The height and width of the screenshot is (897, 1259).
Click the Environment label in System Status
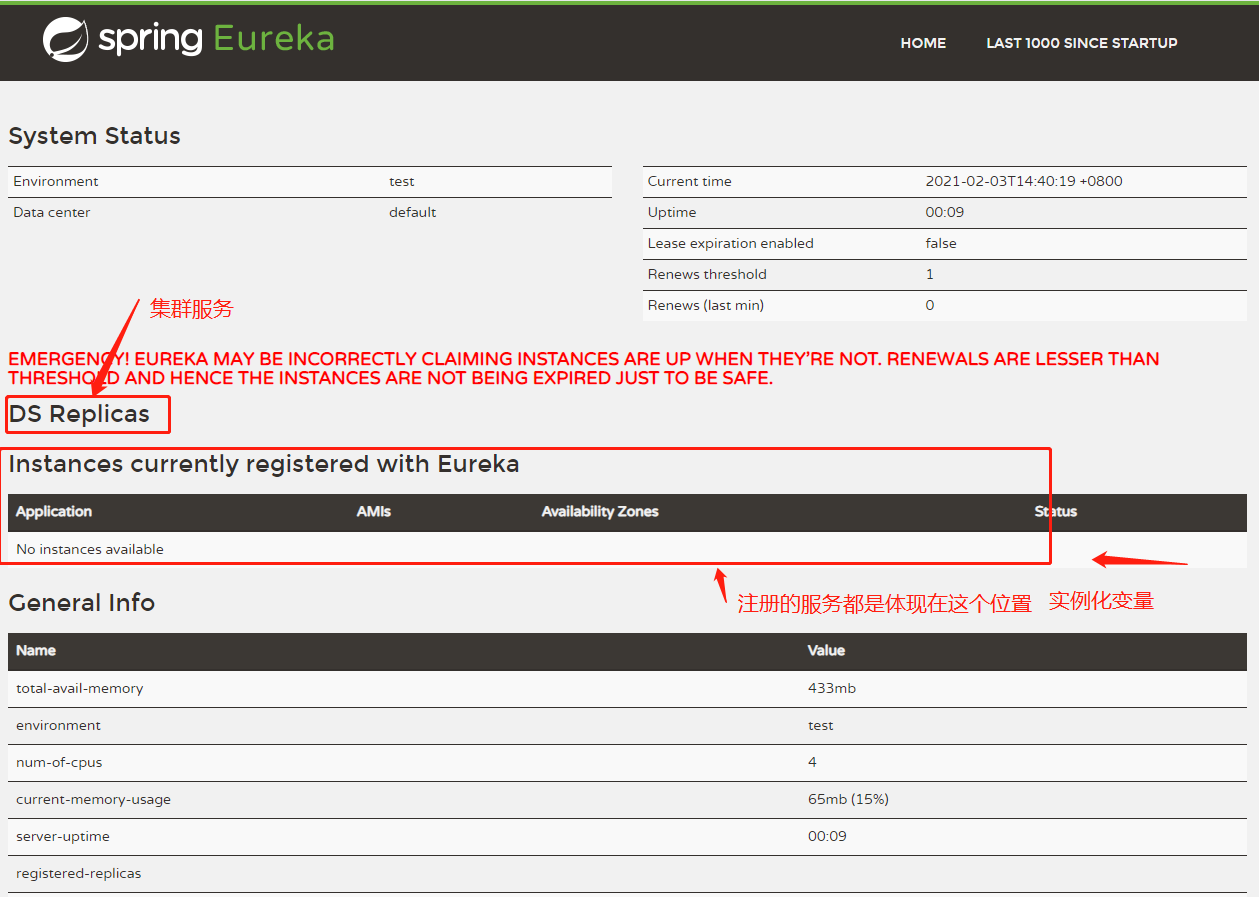click(x=56, y=181)
